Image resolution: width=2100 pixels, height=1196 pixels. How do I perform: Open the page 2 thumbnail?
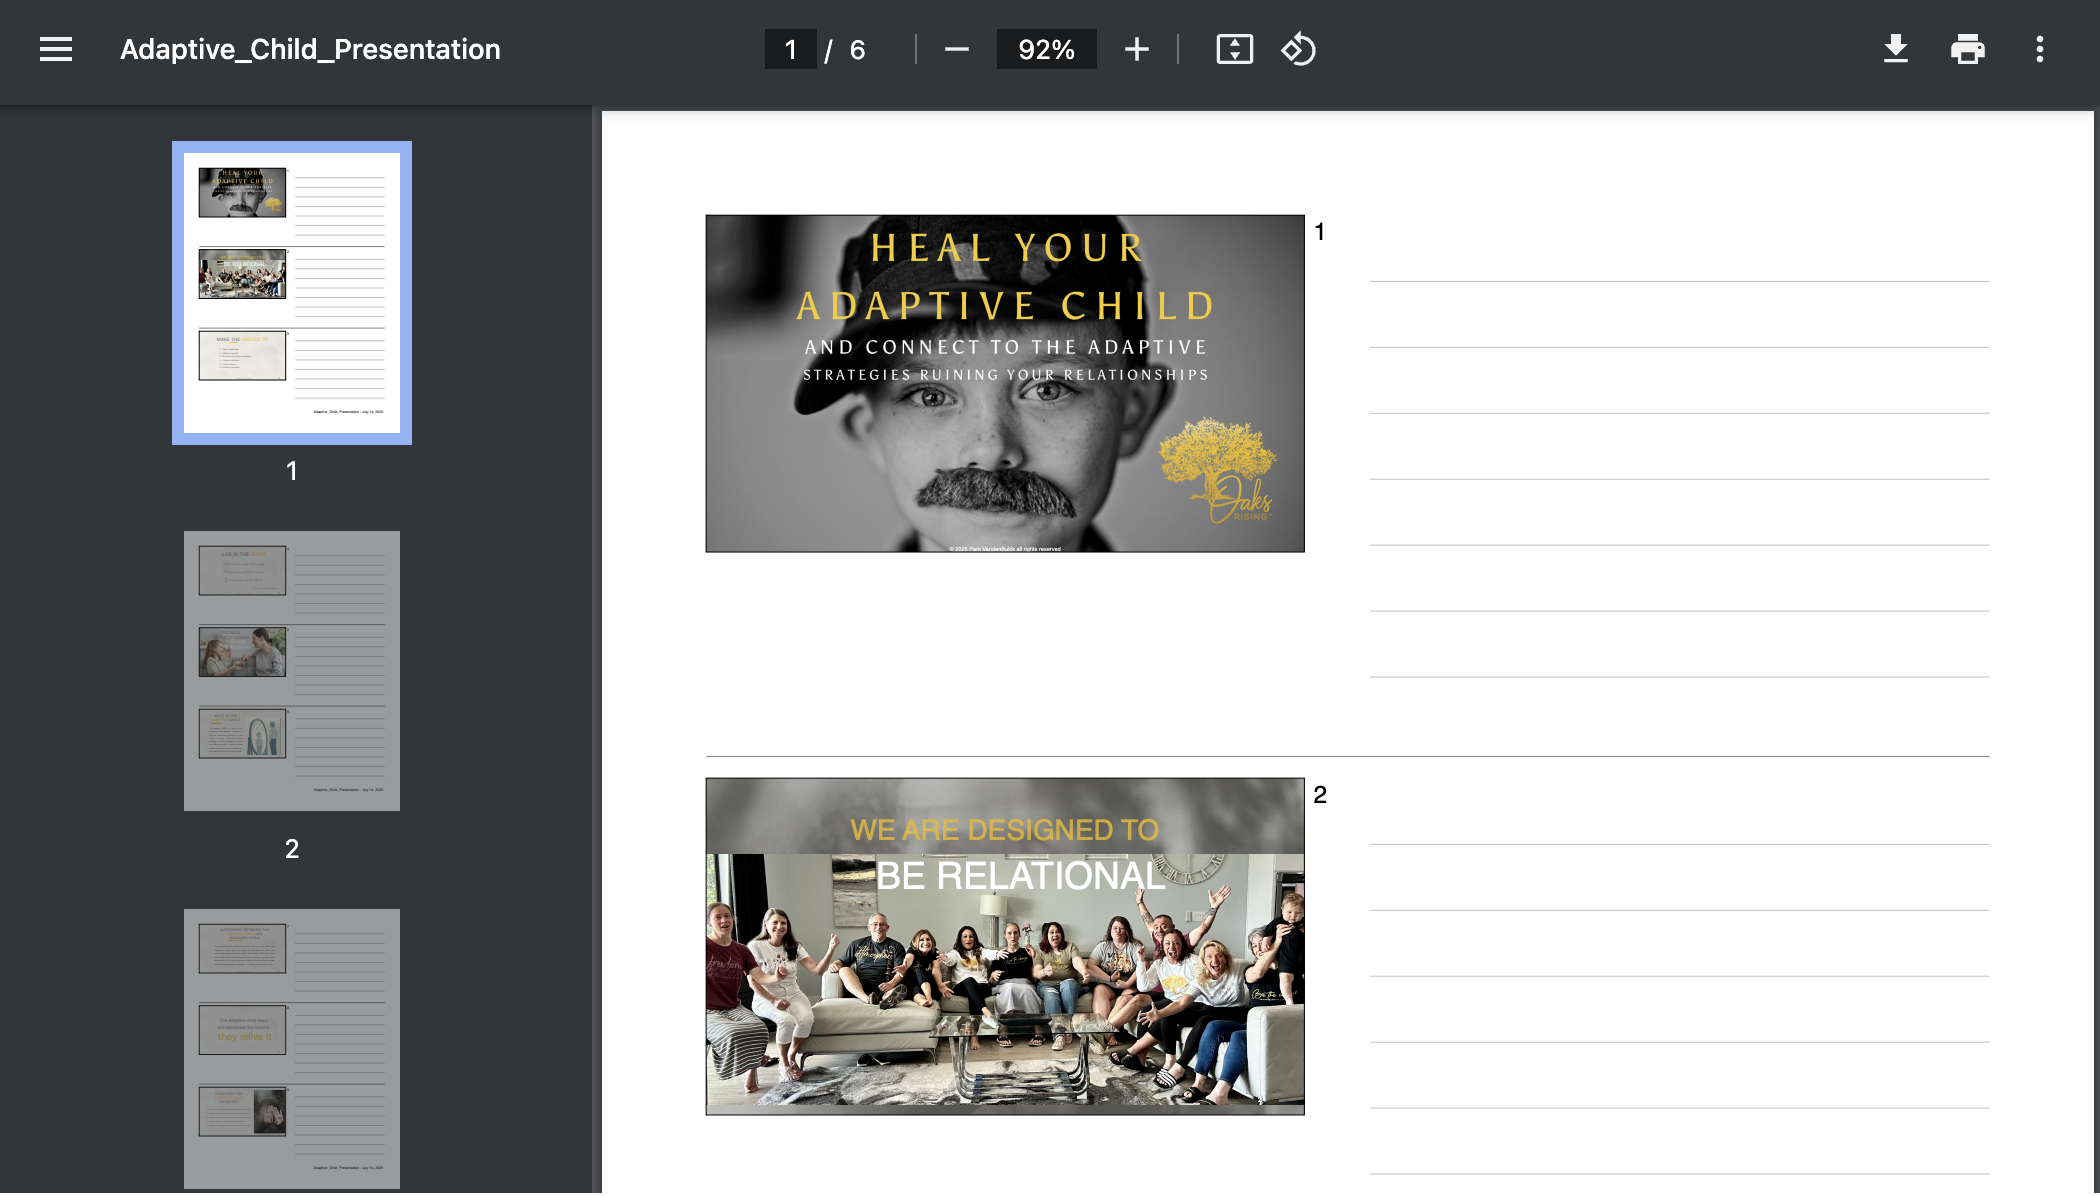292,671
